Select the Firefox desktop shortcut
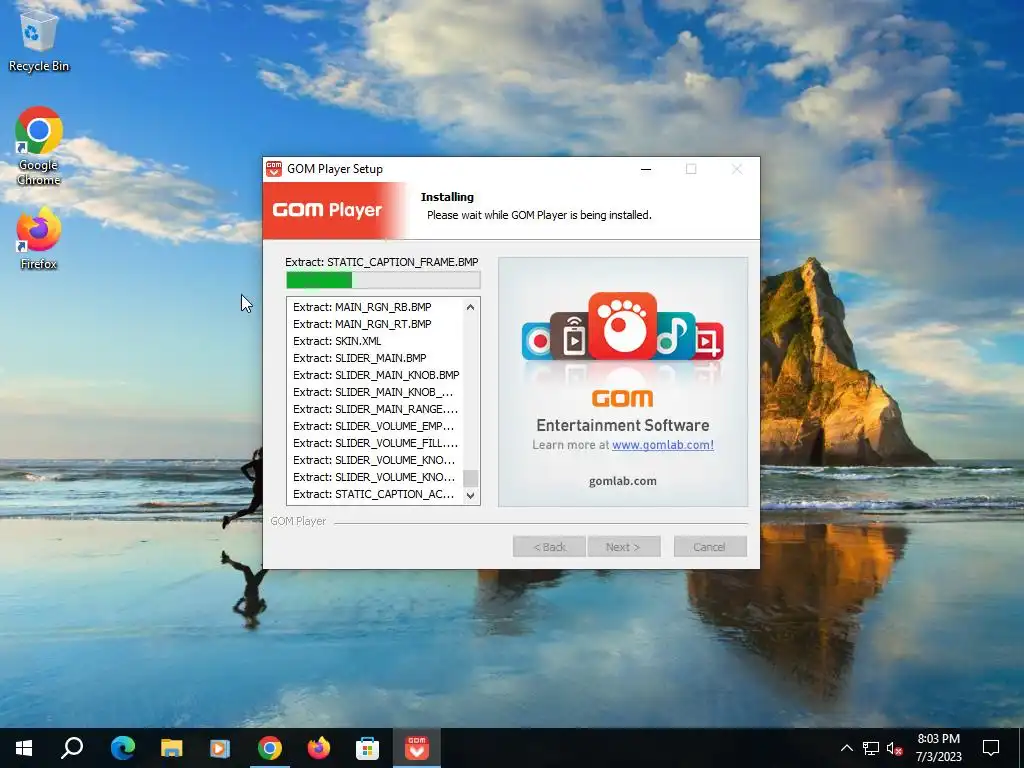The height and width of the screenshot is (768, 1024). click(39, 239)
